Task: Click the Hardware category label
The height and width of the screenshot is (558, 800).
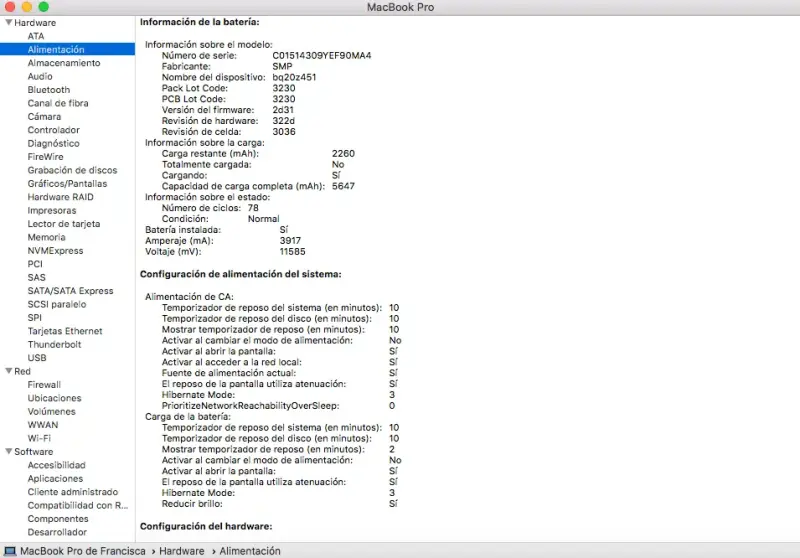Action: 35,22
